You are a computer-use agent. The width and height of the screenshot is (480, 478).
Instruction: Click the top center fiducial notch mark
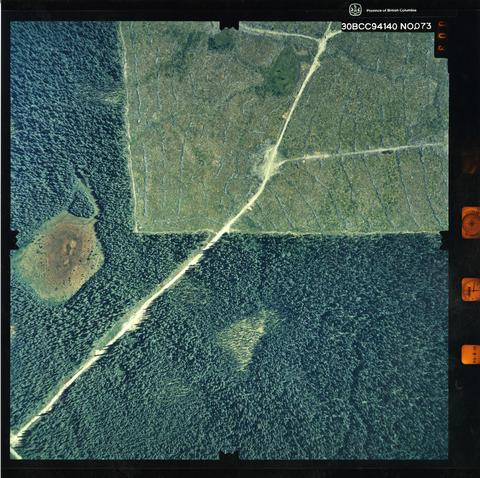[229, 25]
